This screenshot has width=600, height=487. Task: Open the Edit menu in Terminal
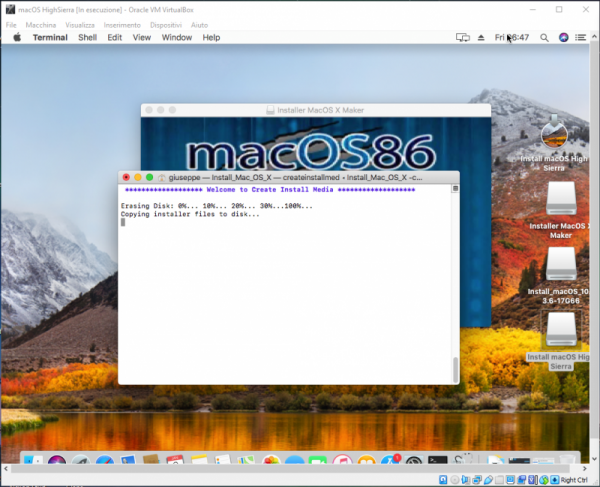pyautogui.click(x=114, y=37)
